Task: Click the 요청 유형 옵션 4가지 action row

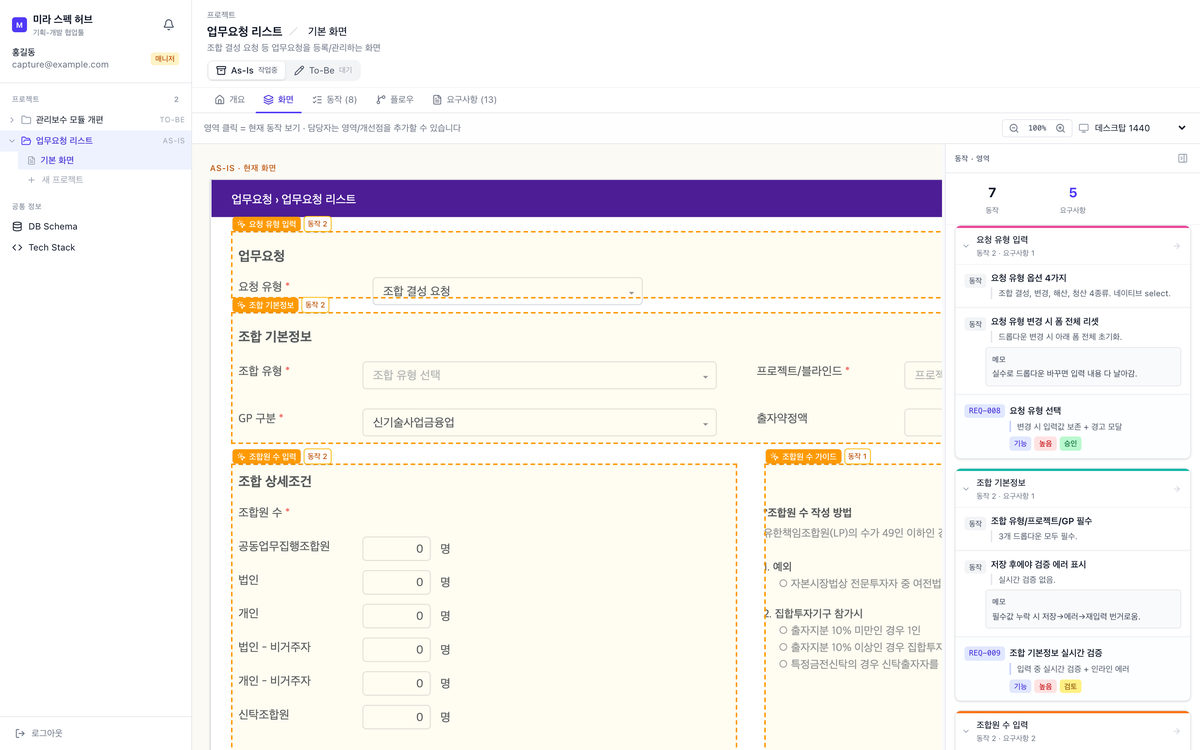Action: (x=1073, y=284)
